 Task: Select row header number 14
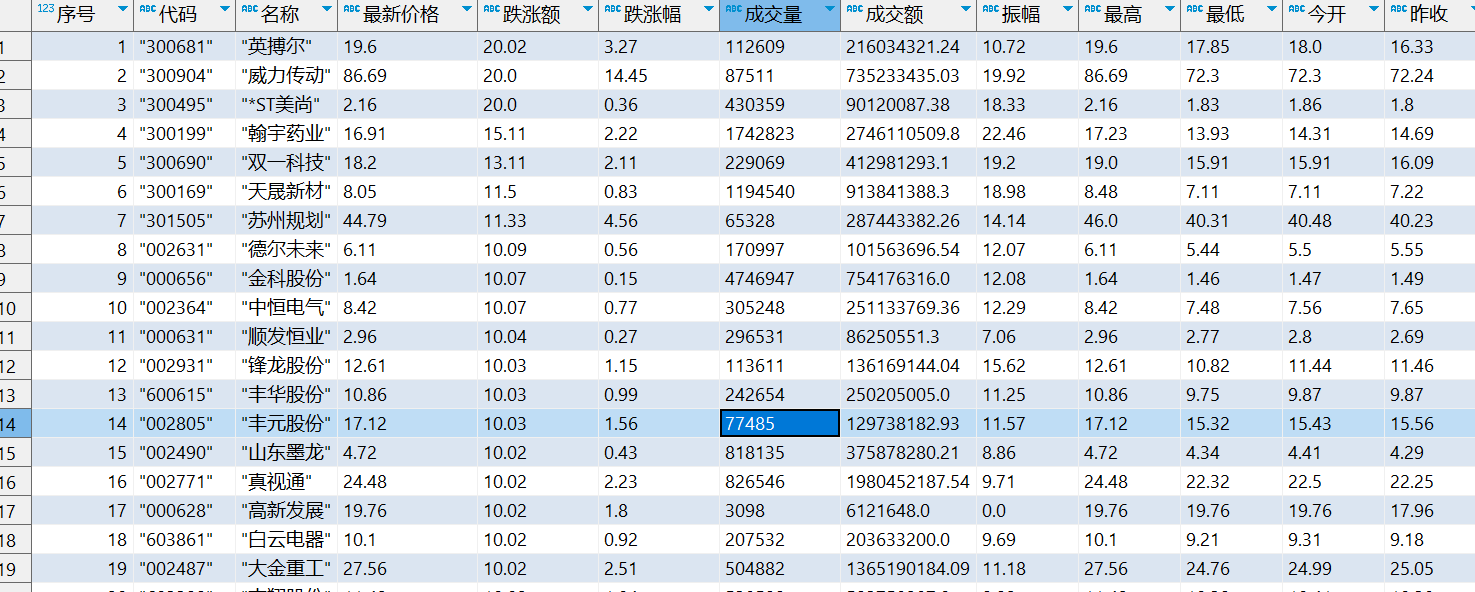[15, 424]
